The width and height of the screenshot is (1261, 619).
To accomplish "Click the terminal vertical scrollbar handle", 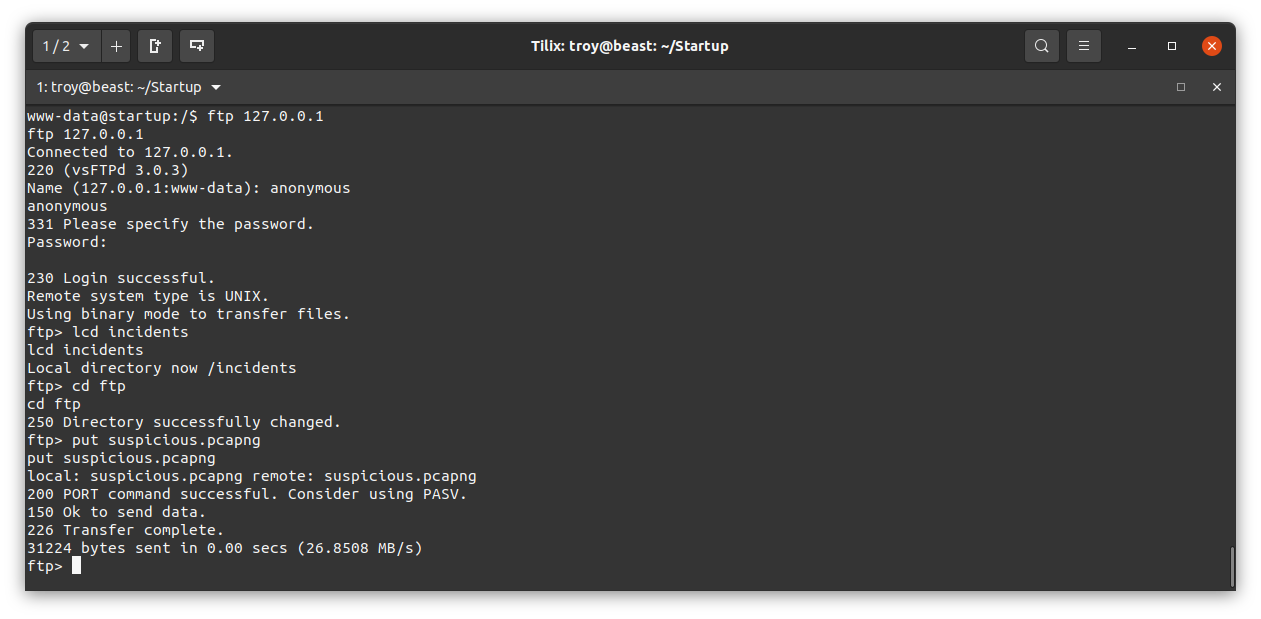I will [x=1231, y=567].
